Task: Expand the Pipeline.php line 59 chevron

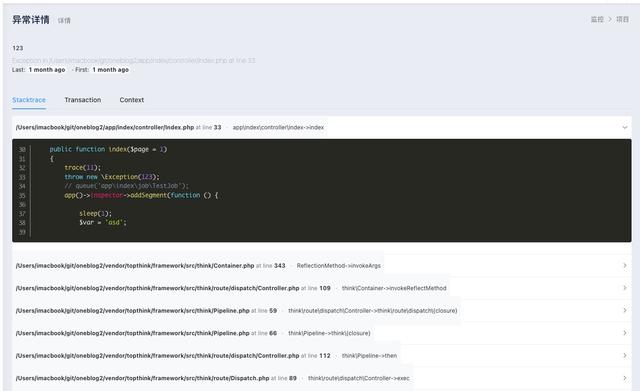Action: pos(624,310)
